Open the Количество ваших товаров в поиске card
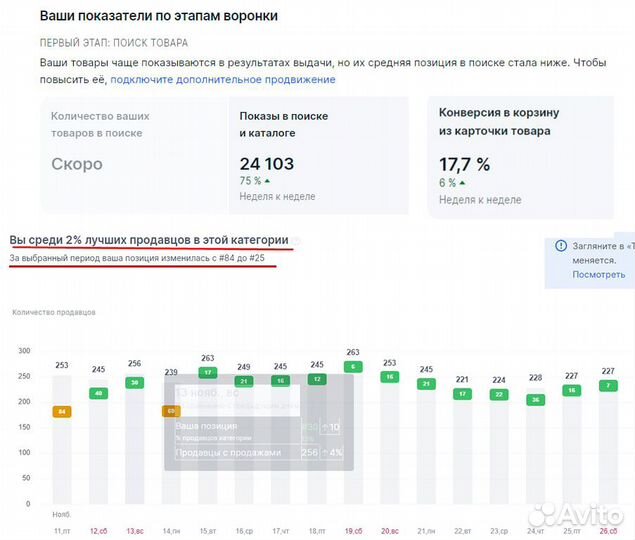The image size is (635, 540). [x=133, y=154]
